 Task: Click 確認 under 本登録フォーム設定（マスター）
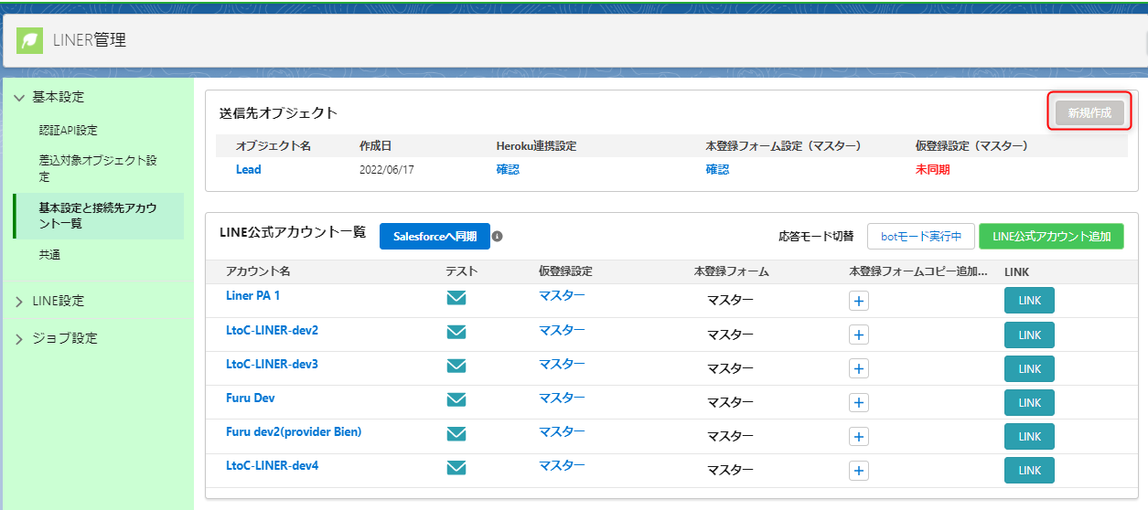[718, 169]
